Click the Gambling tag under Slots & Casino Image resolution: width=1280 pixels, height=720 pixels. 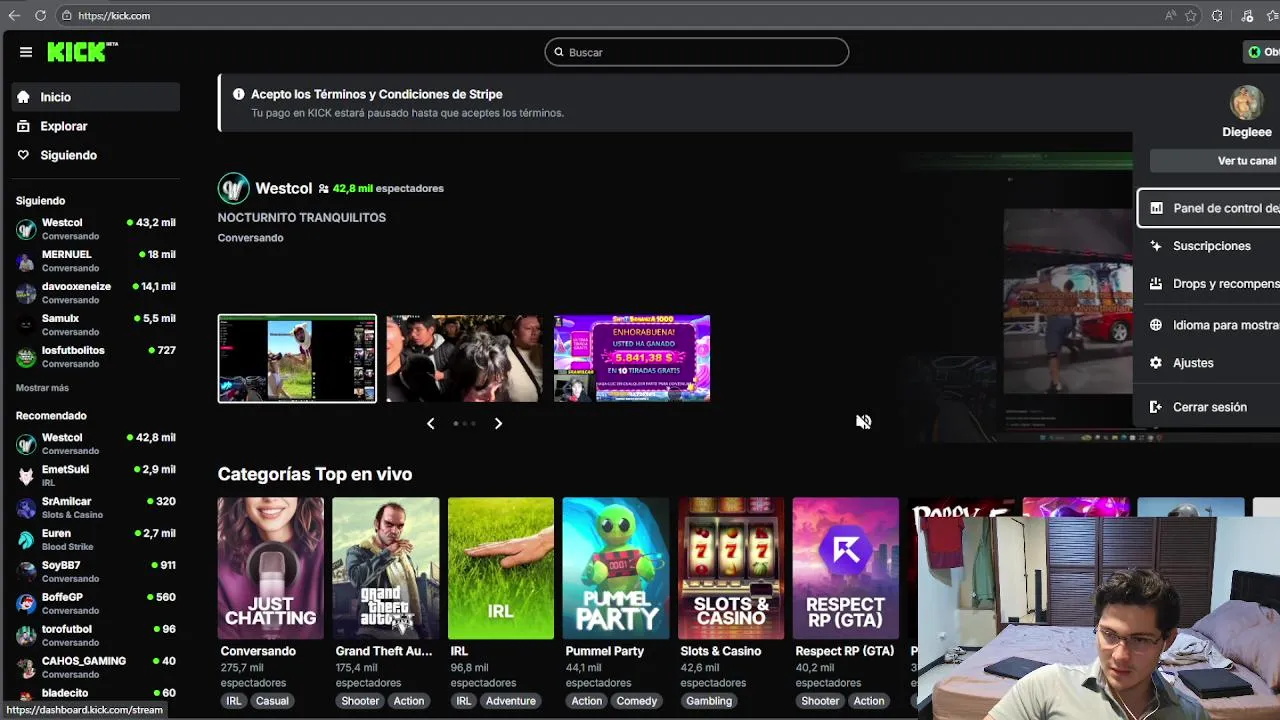coord(709,701)
